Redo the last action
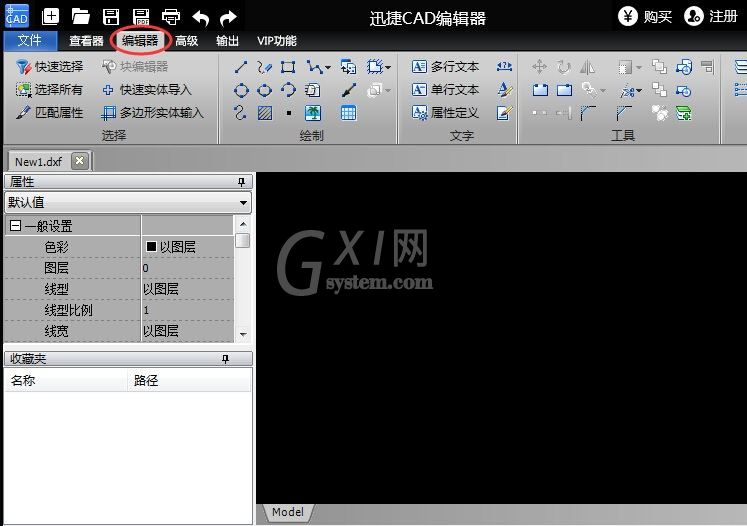 [229, 18]
